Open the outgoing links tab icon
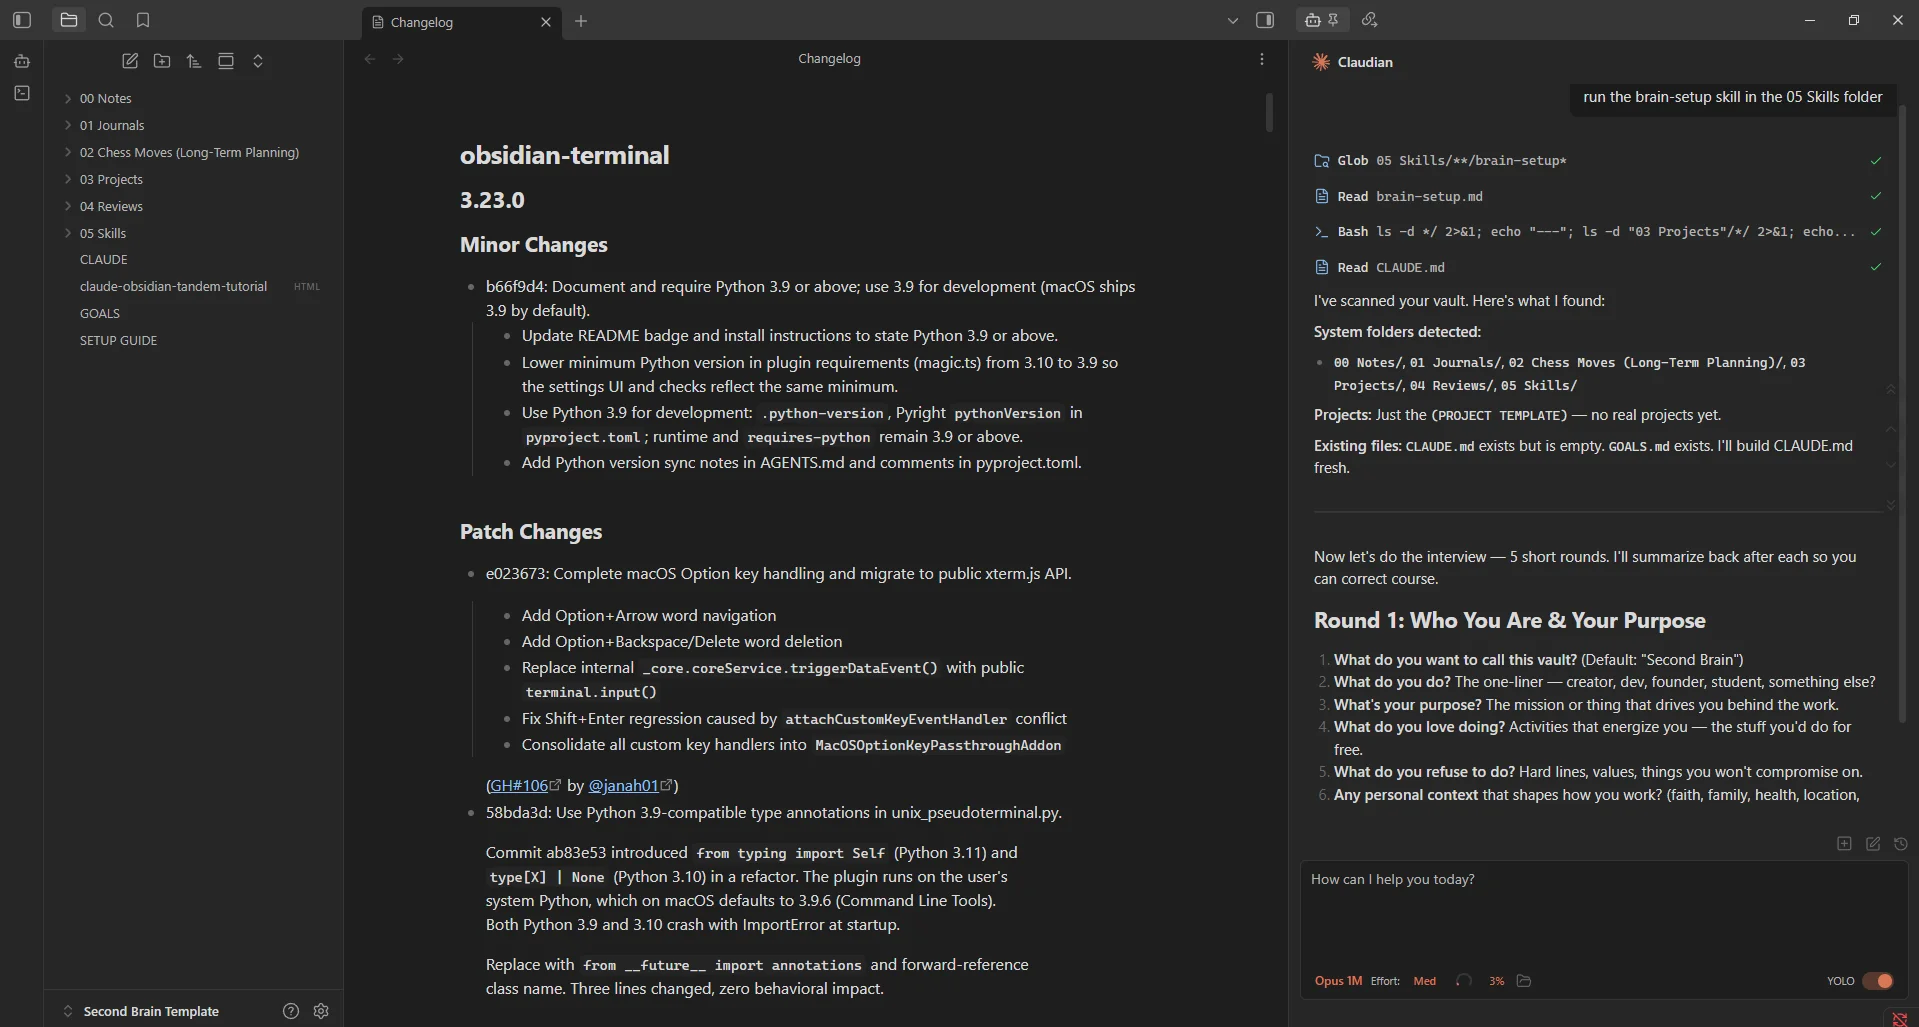This screenshot has width=1919, height=1027. click(x=1370, y=20)
